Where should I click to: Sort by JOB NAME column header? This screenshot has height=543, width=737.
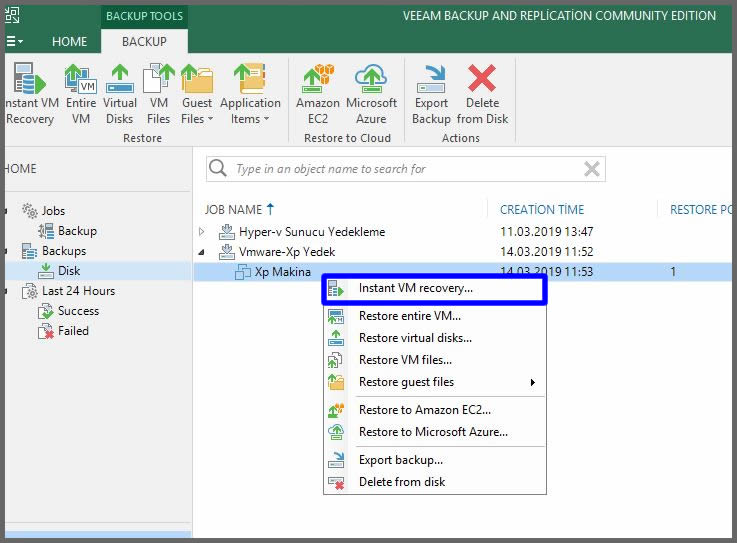click(239, 210)
